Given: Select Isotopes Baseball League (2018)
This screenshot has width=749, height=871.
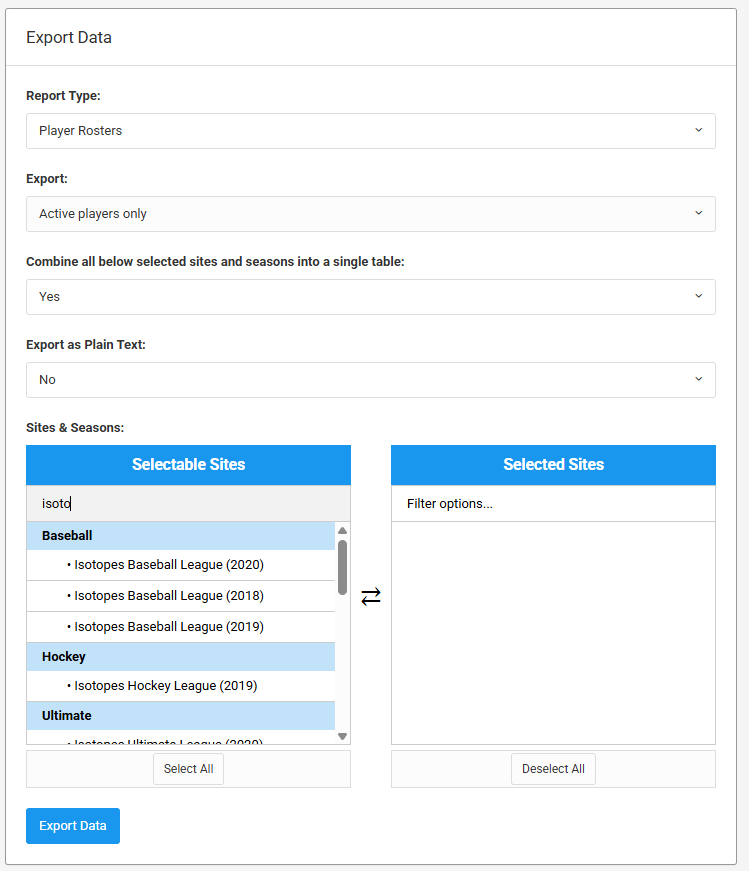Looking at the screenshot, I should (x=181, y=596).
